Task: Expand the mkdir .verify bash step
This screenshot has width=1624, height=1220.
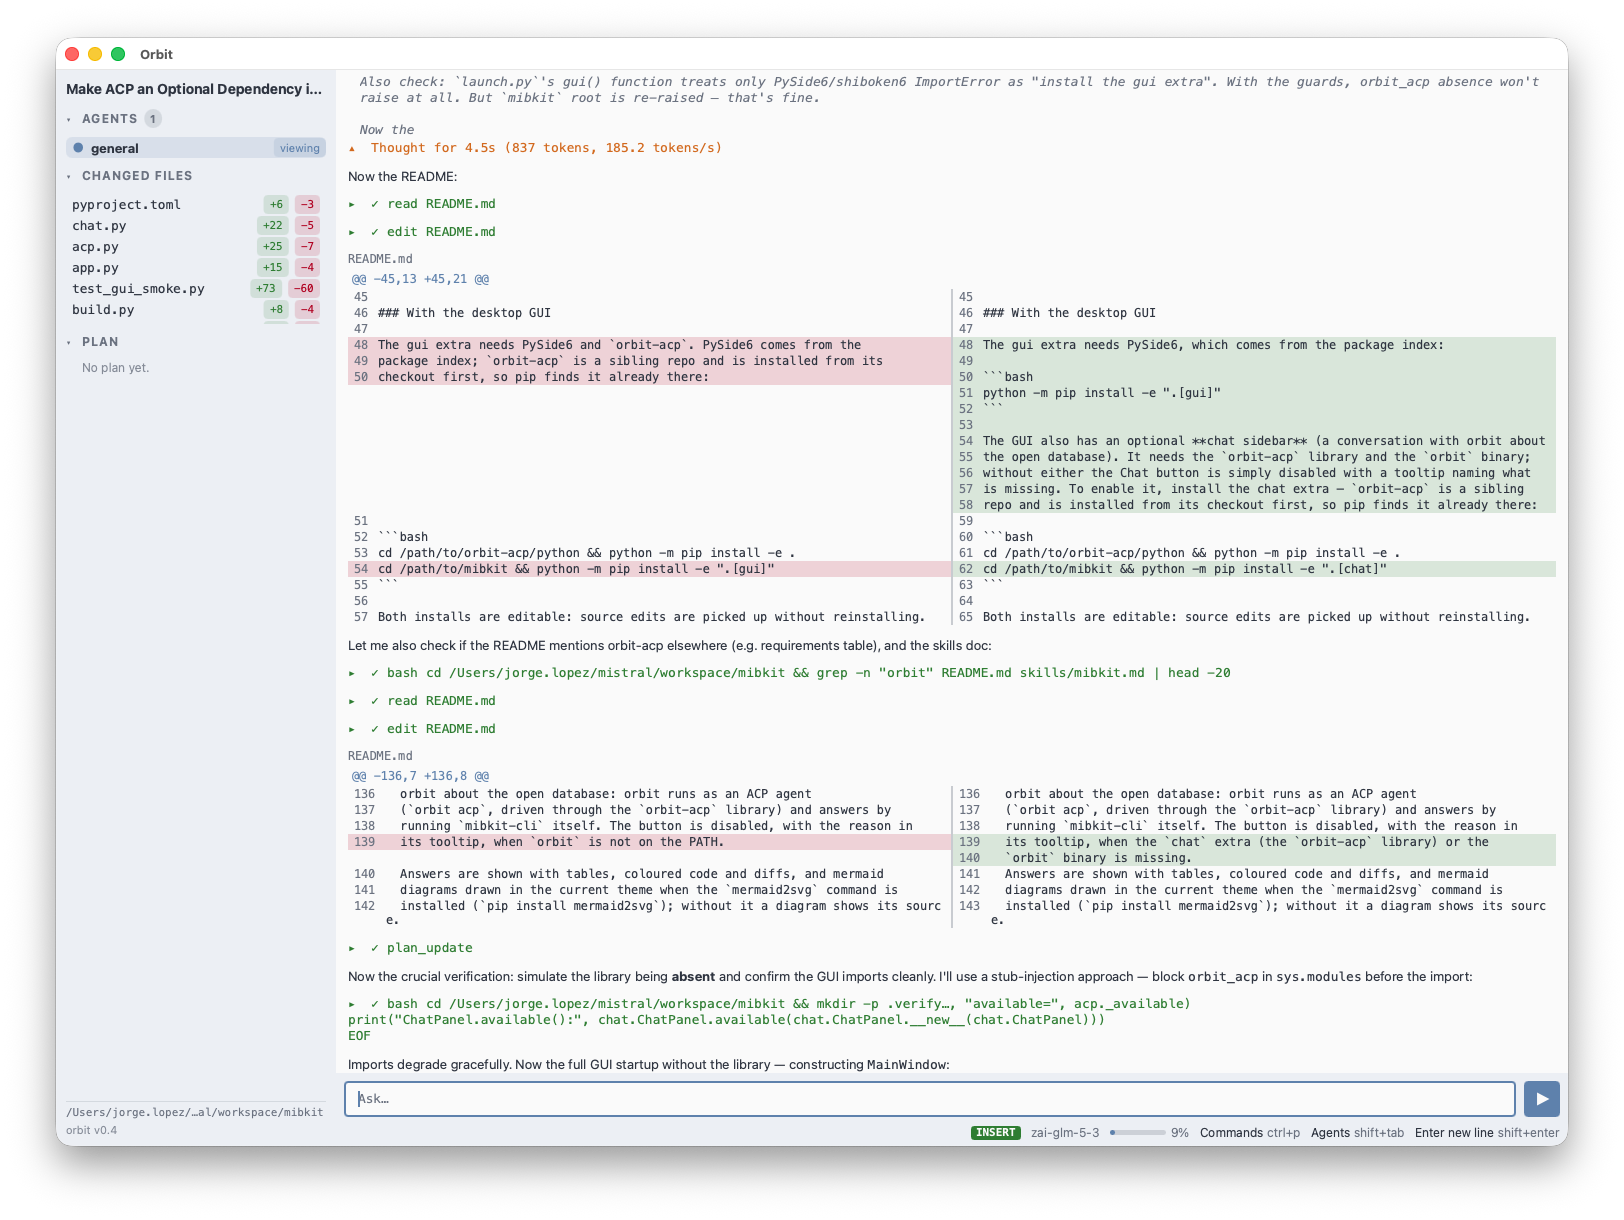Action: click(x=352, y=1004)
